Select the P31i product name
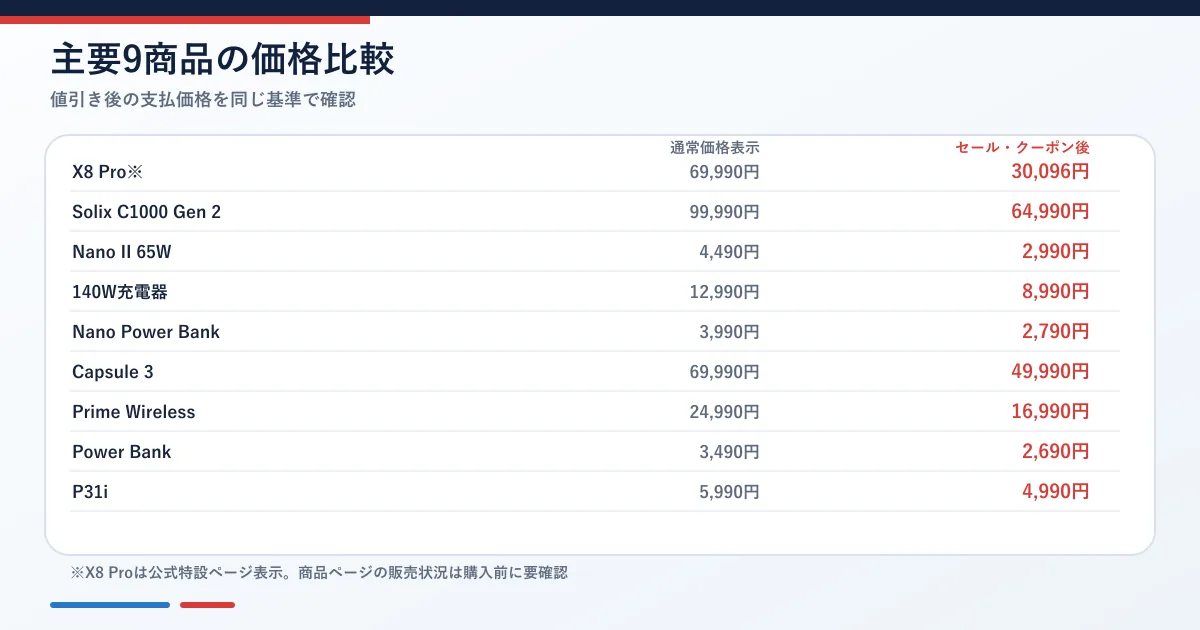1200x630 pixels. pos(90,492)
